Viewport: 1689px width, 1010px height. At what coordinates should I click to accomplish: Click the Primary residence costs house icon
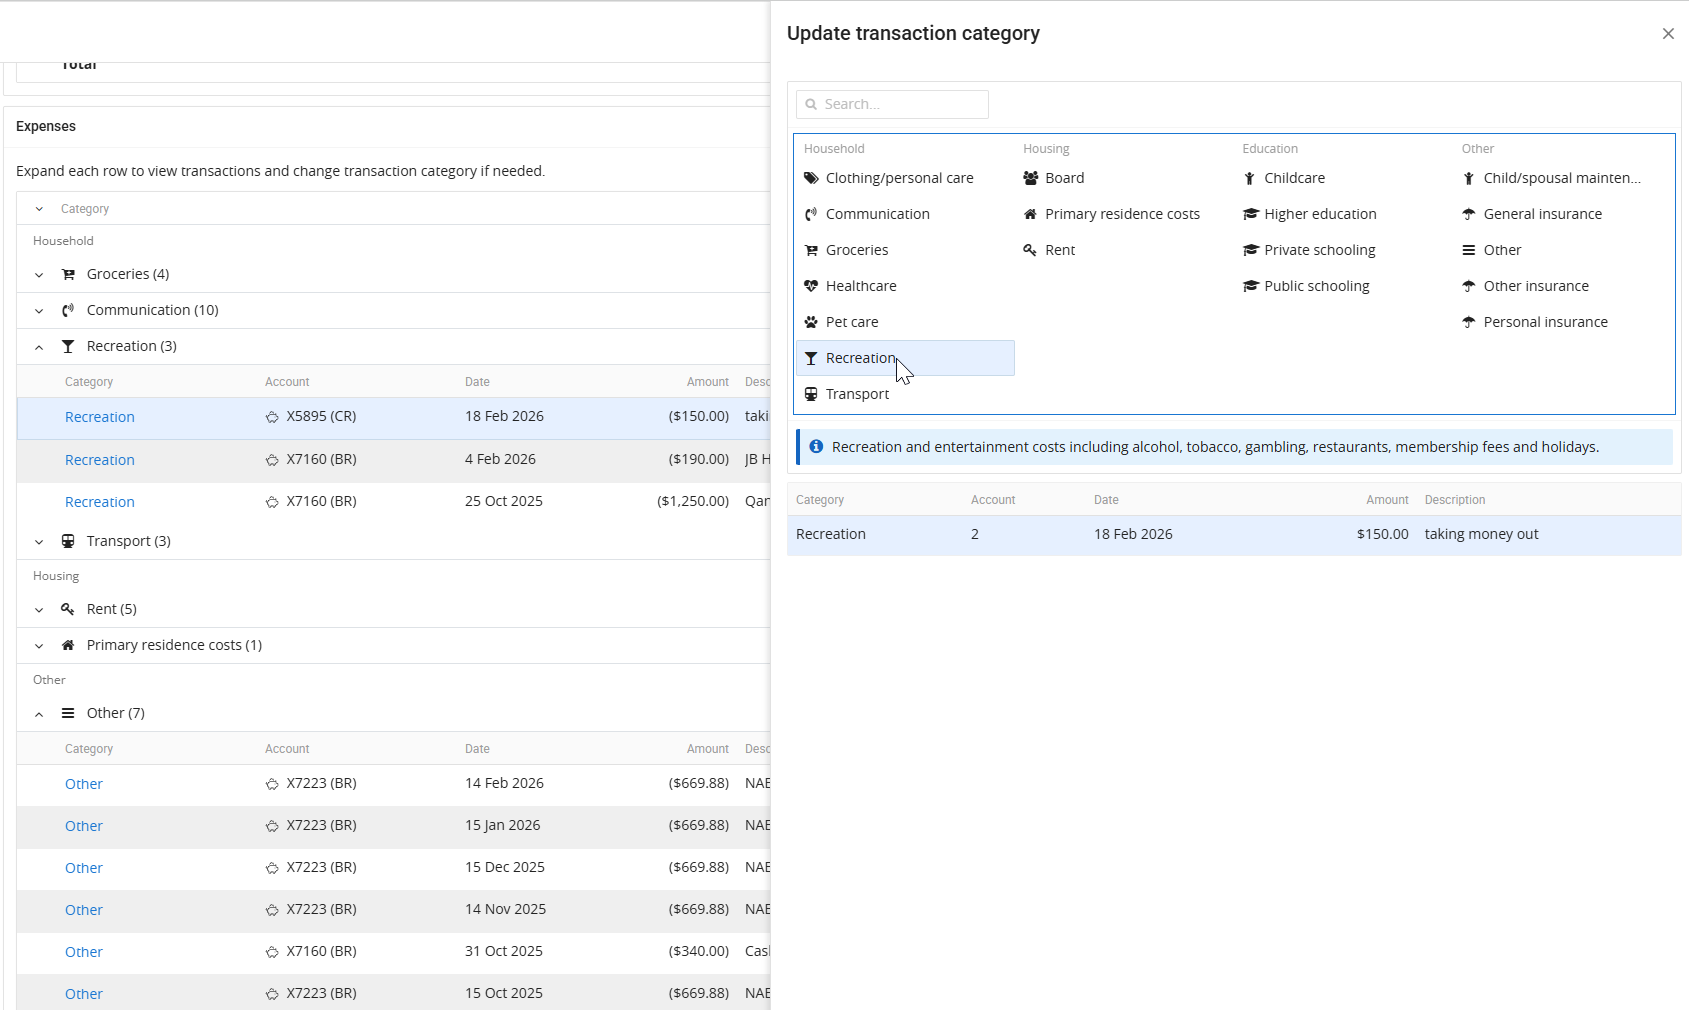pyautogui.click(x=1030, y=214)
